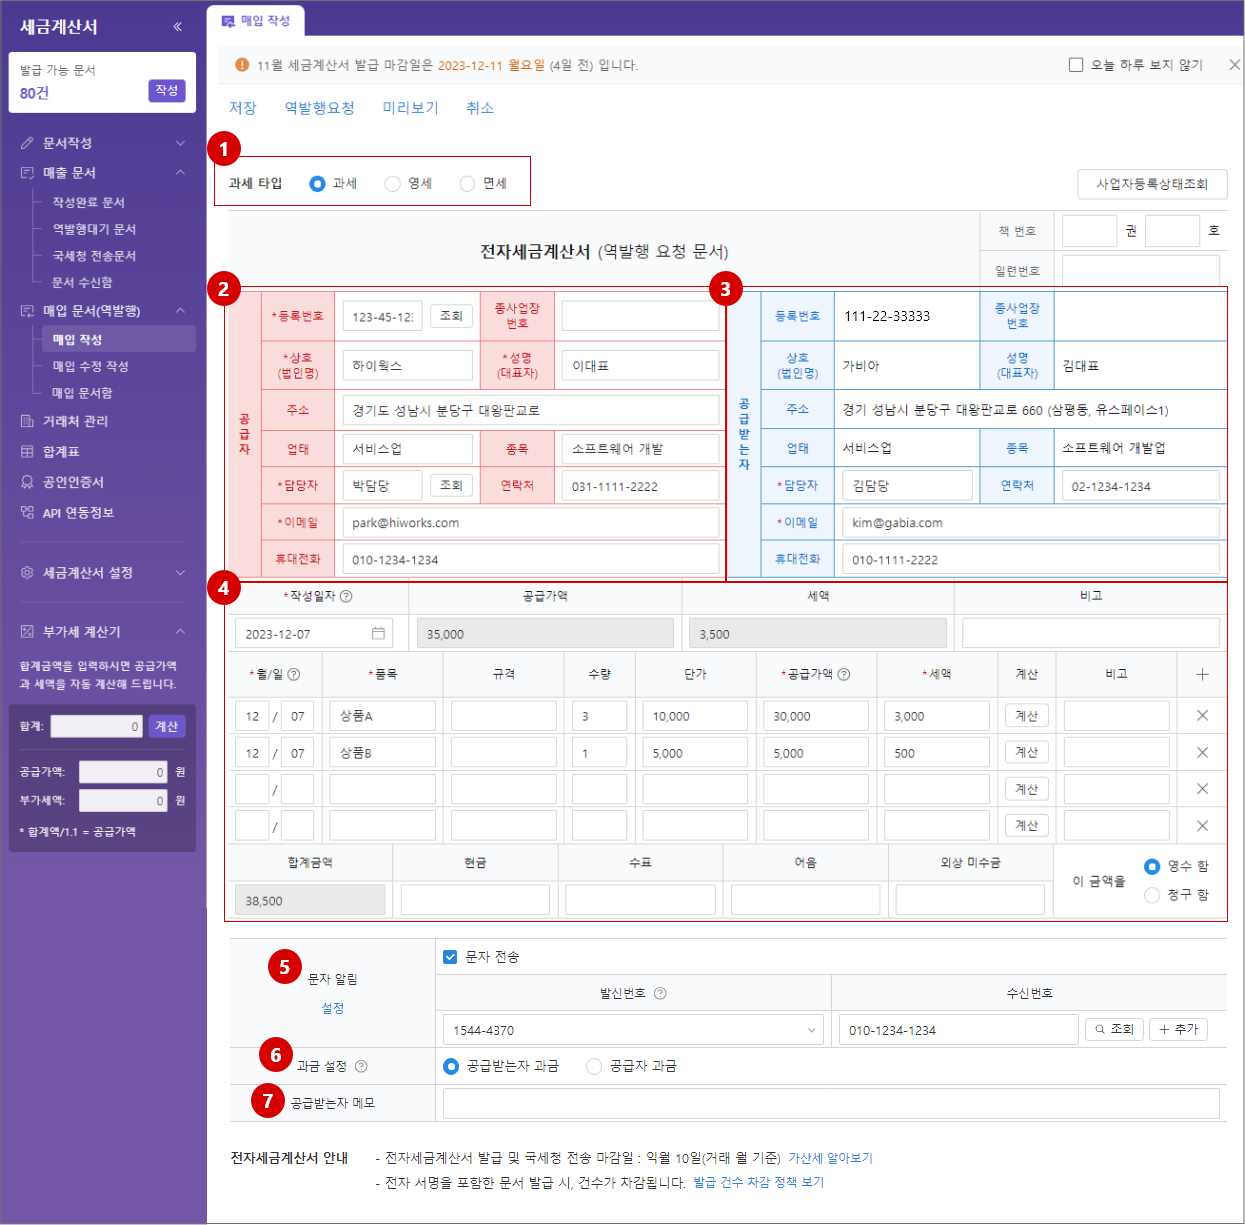The width and height of the screenshot is (1245, 1225).
Task: Open 매입 문서함 in sidebar
Action: [82, 393]
